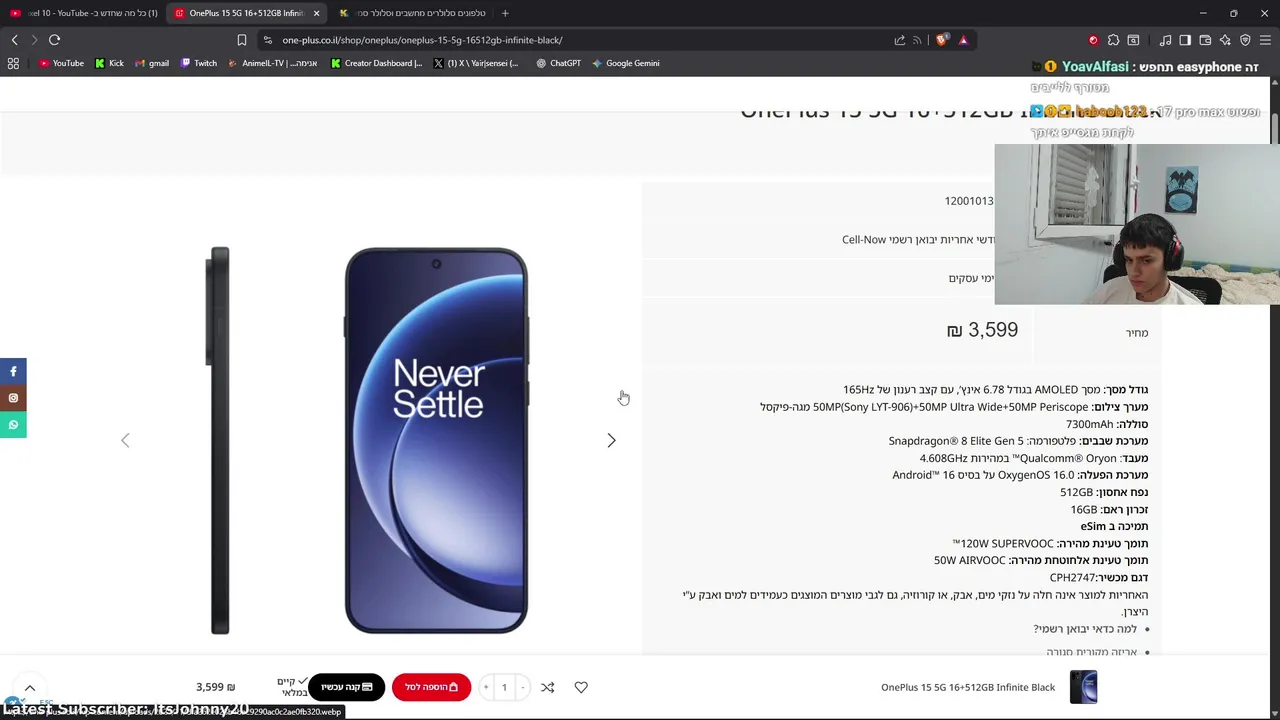
Task: Click the quantity field showing 1
Action: point(504,687)
